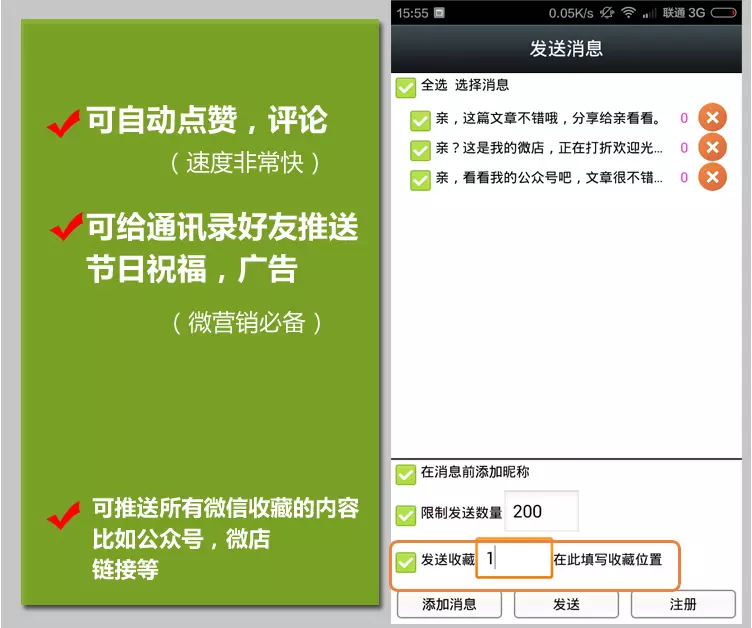Uncheck the 这篇文章不错哦 message checkbox

(x=420, y=120)
